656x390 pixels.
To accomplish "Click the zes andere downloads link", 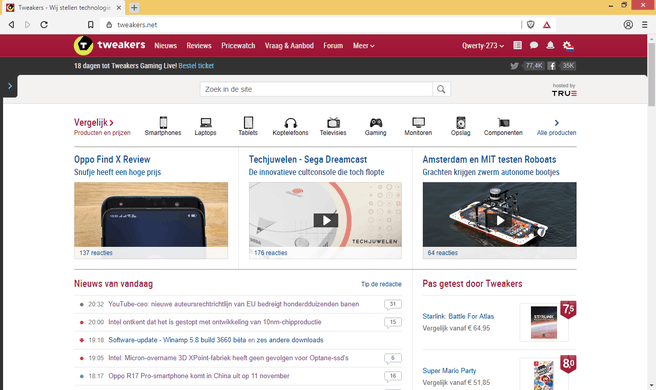I will 290,340.
